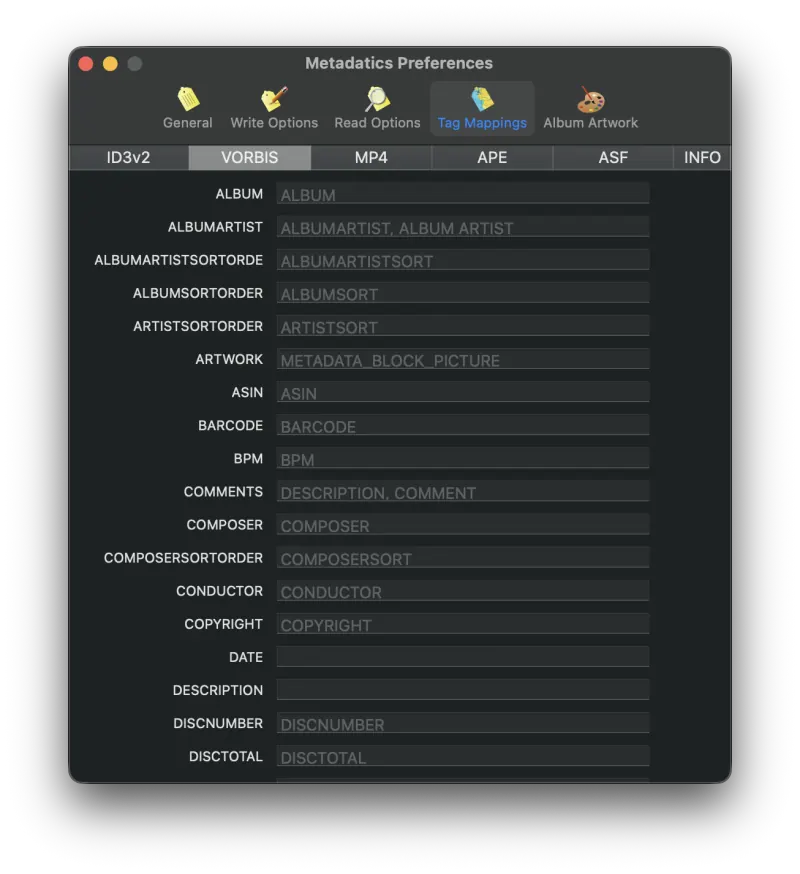800x874 pixels.
Task: Click the ARTWORK row label
Action: coord(229,360)
